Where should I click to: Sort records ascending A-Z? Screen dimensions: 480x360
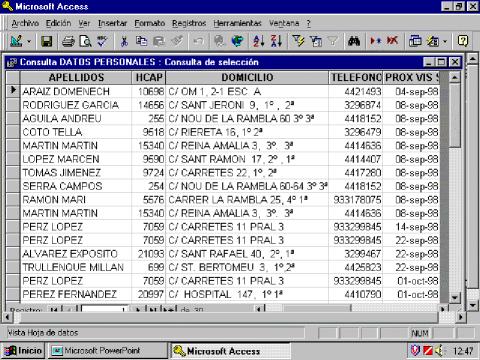point(259,41)
